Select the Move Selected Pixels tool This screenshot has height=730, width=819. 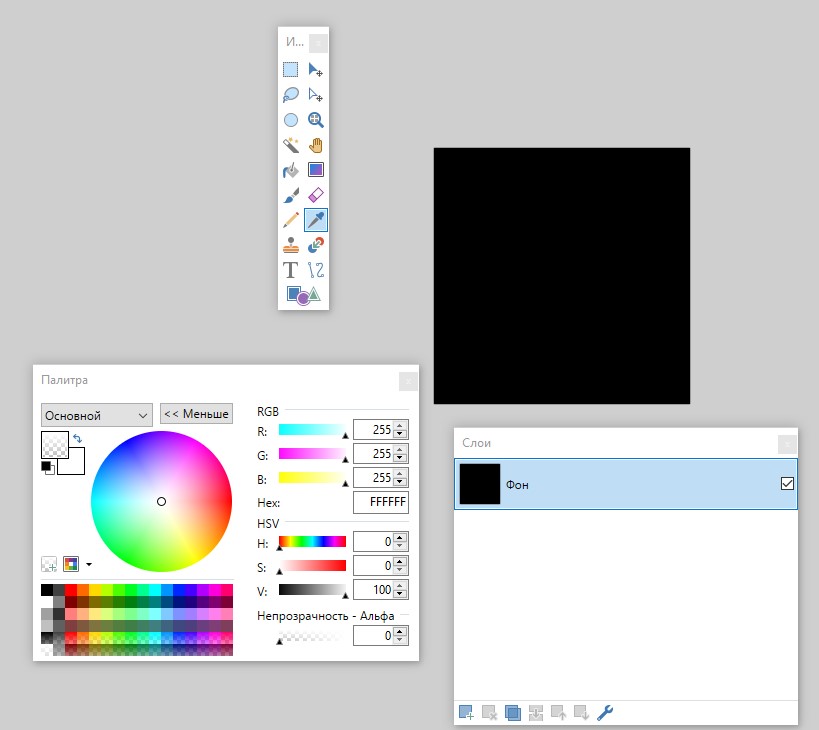point(315,69)
